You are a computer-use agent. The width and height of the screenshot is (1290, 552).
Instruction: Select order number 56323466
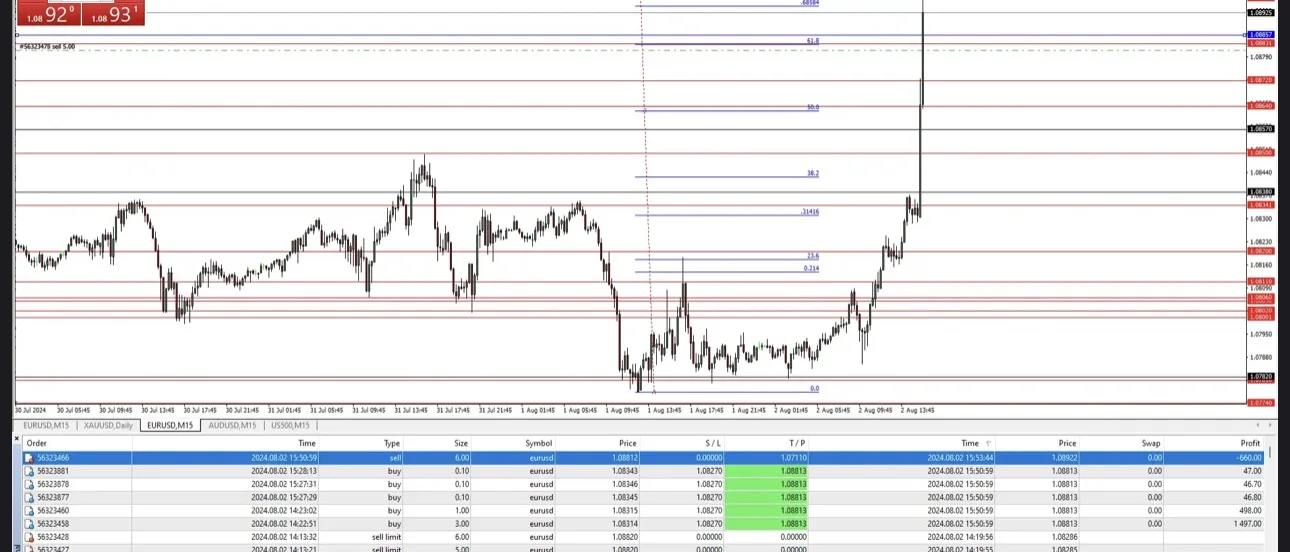tap(53, 458)
